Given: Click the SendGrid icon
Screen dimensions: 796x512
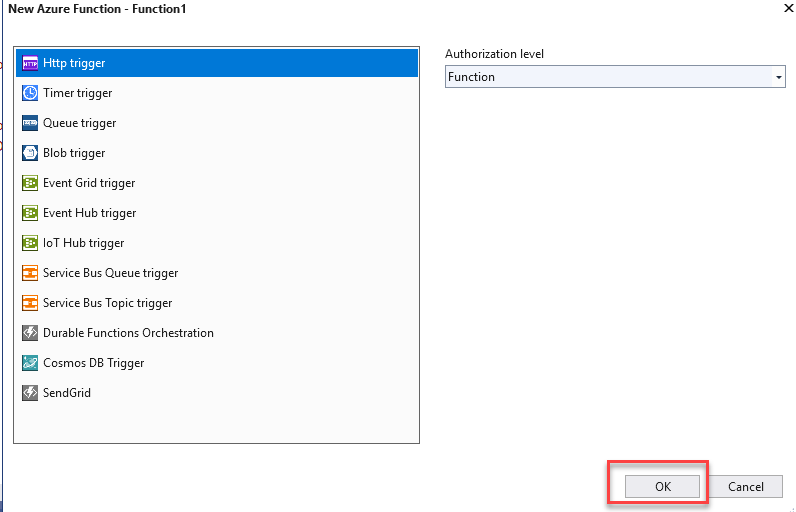Looking at the screenshot, I should click(x=30, y=393).
